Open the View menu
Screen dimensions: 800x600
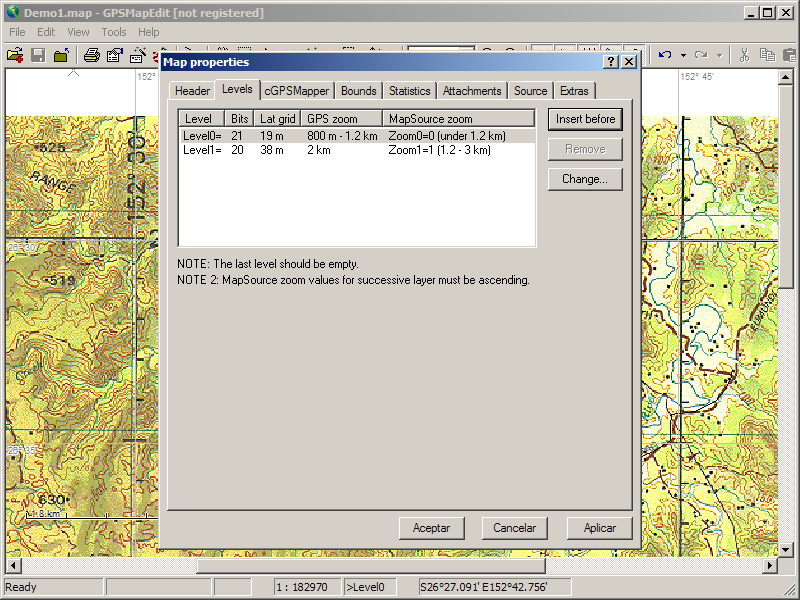[78, 32]
